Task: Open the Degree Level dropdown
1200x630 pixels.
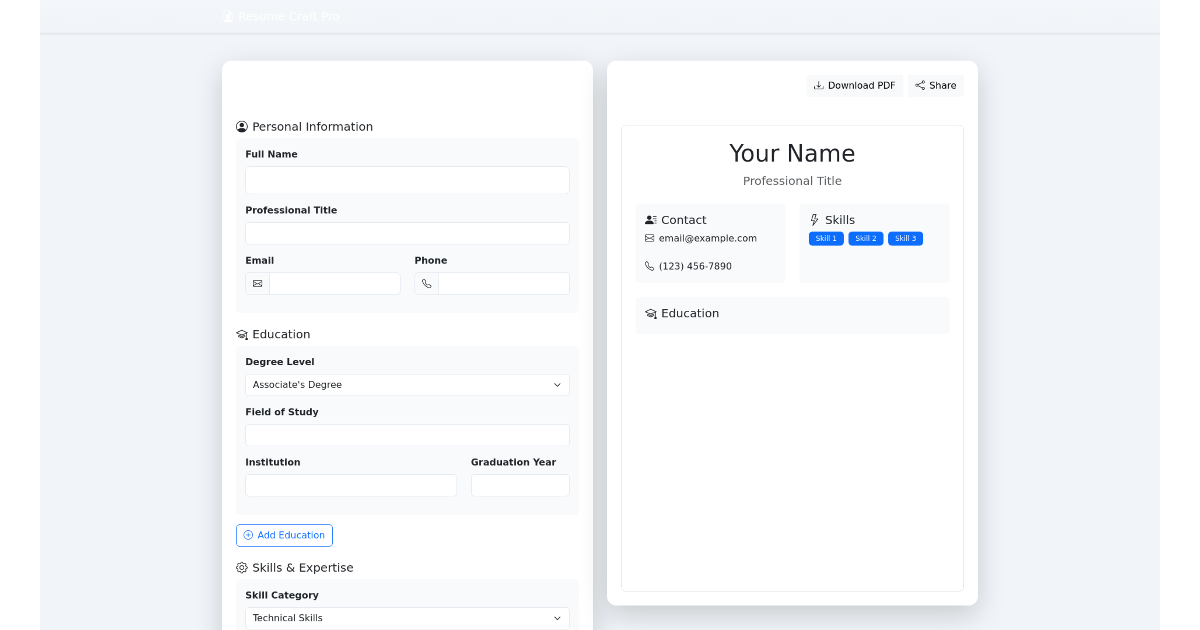Action: point(407,384)
